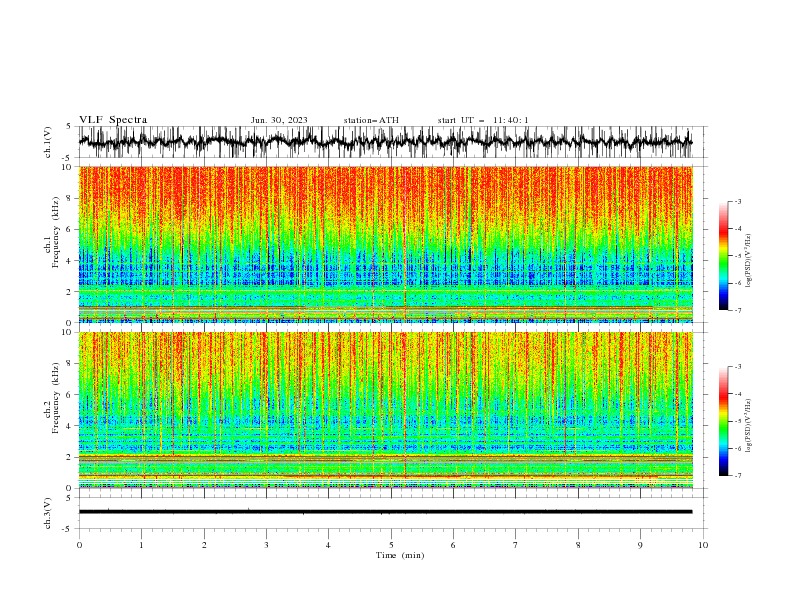The width and height of the screenshot is (792, 612).
Task: Click the ch.1 color scale bar
Action: pos(723,256)
